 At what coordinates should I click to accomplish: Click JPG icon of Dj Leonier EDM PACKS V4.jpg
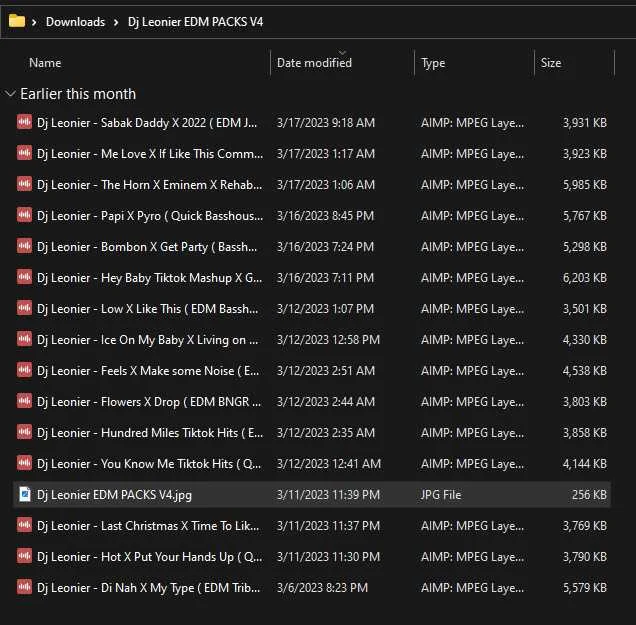[25, 494]
